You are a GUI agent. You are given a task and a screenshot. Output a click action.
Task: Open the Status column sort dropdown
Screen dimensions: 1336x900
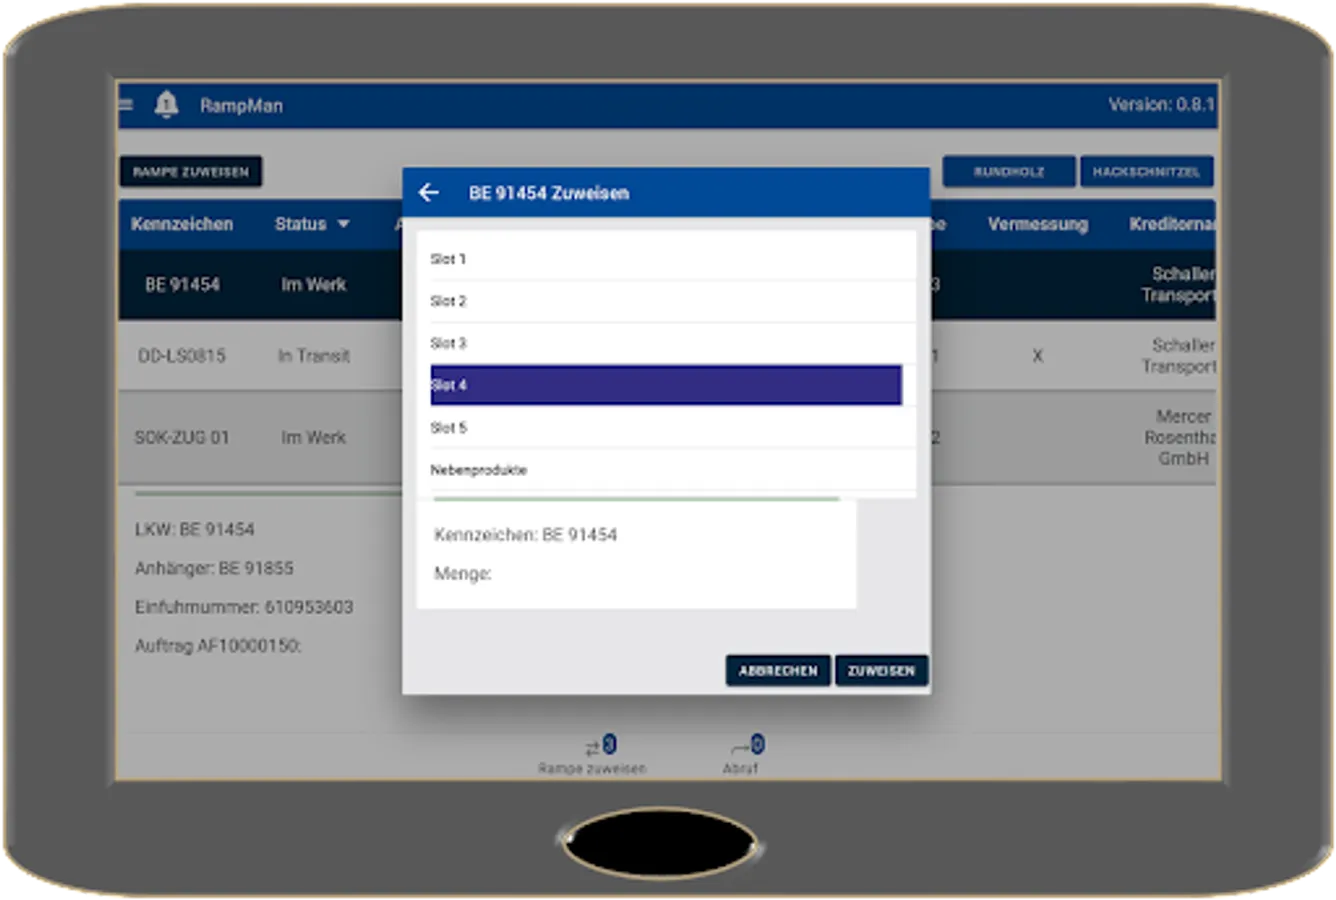343,225
